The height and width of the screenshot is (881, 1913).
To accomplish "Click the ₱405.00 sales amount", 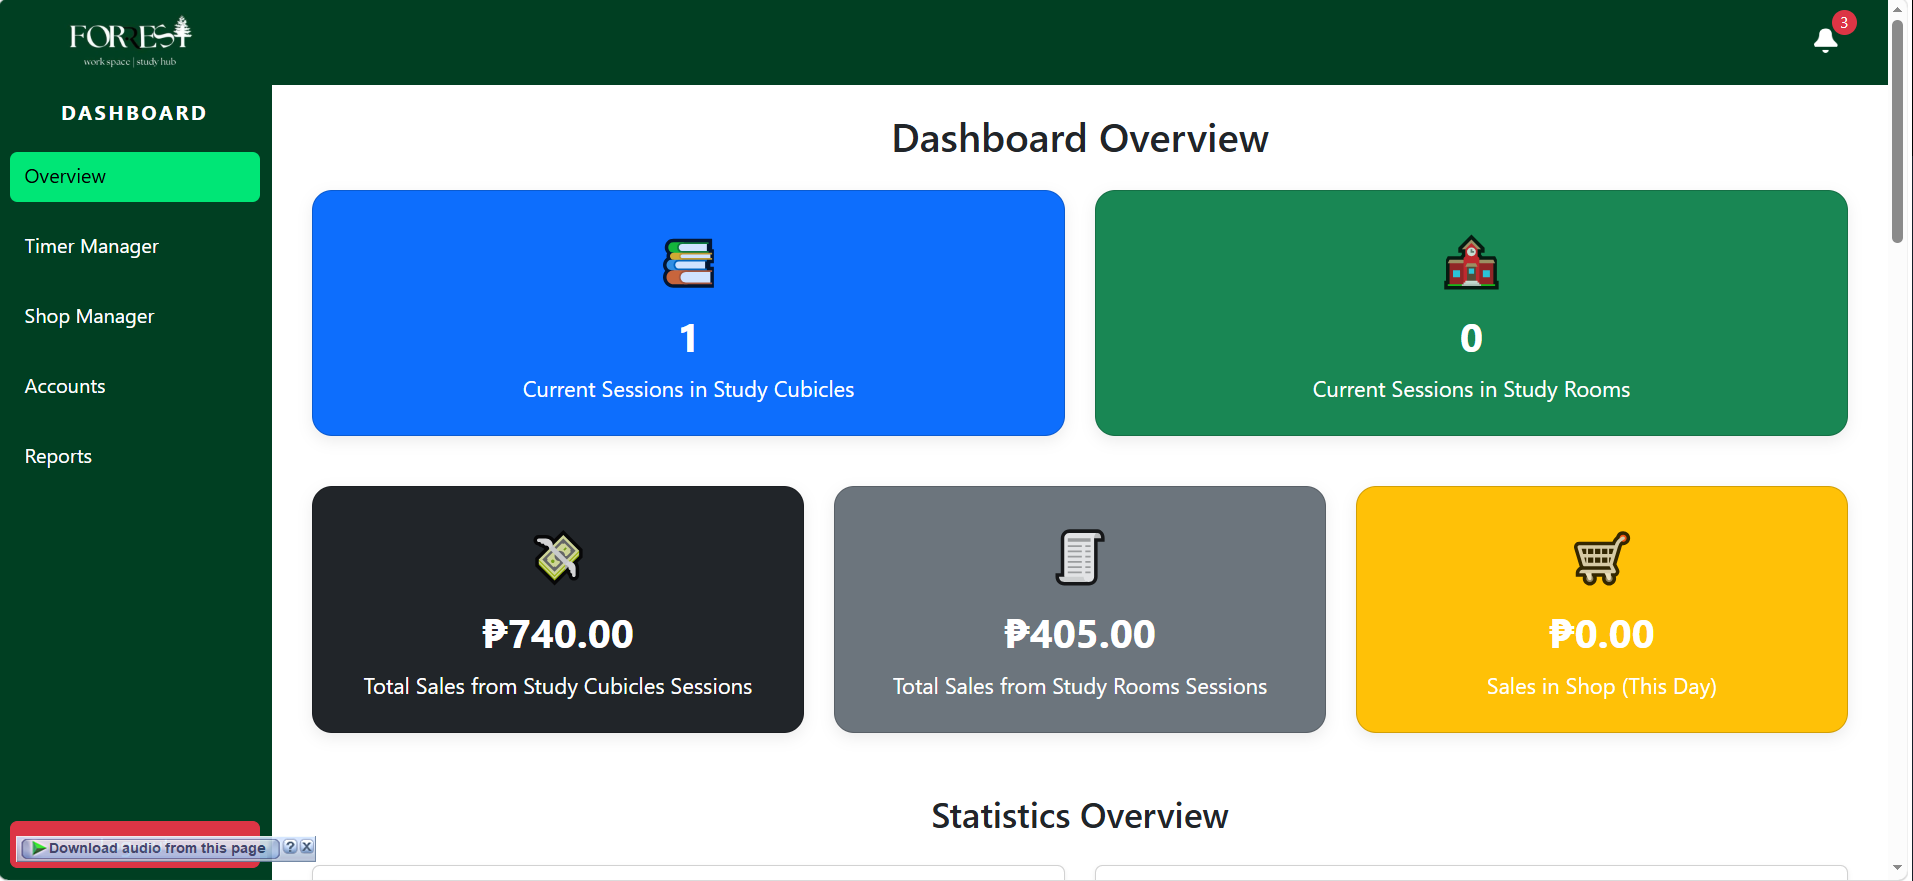I will coord(1080,634).
